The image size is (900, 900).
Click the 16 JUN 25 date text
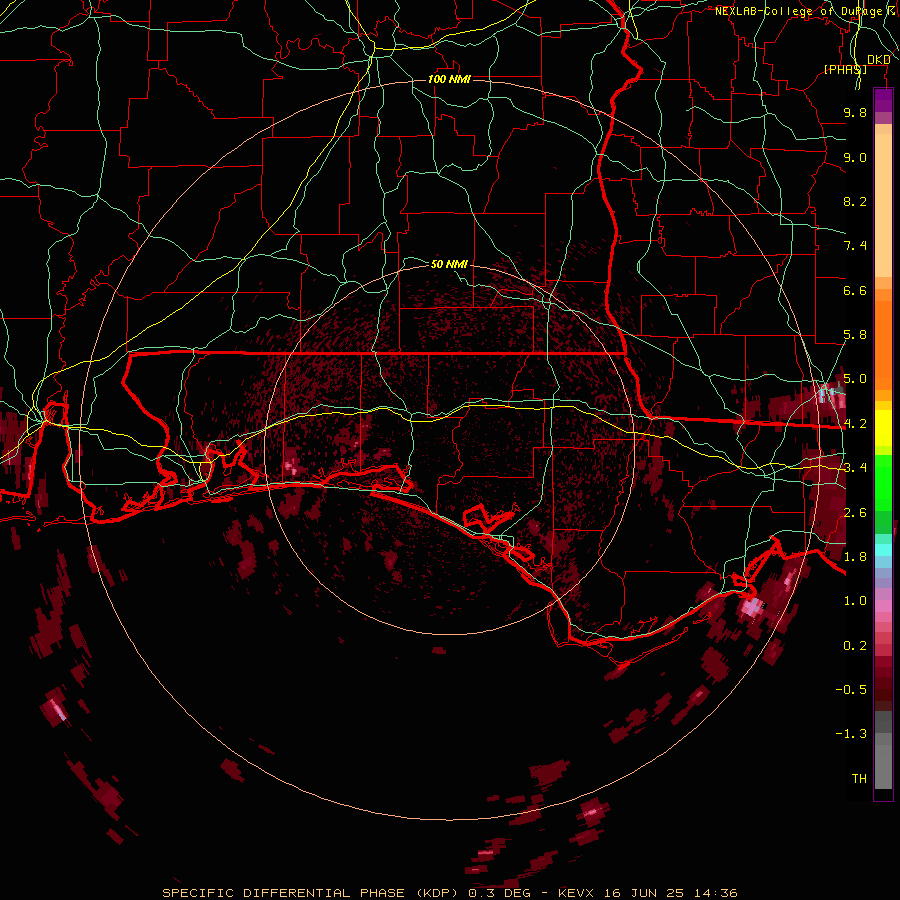pos(643,893)
